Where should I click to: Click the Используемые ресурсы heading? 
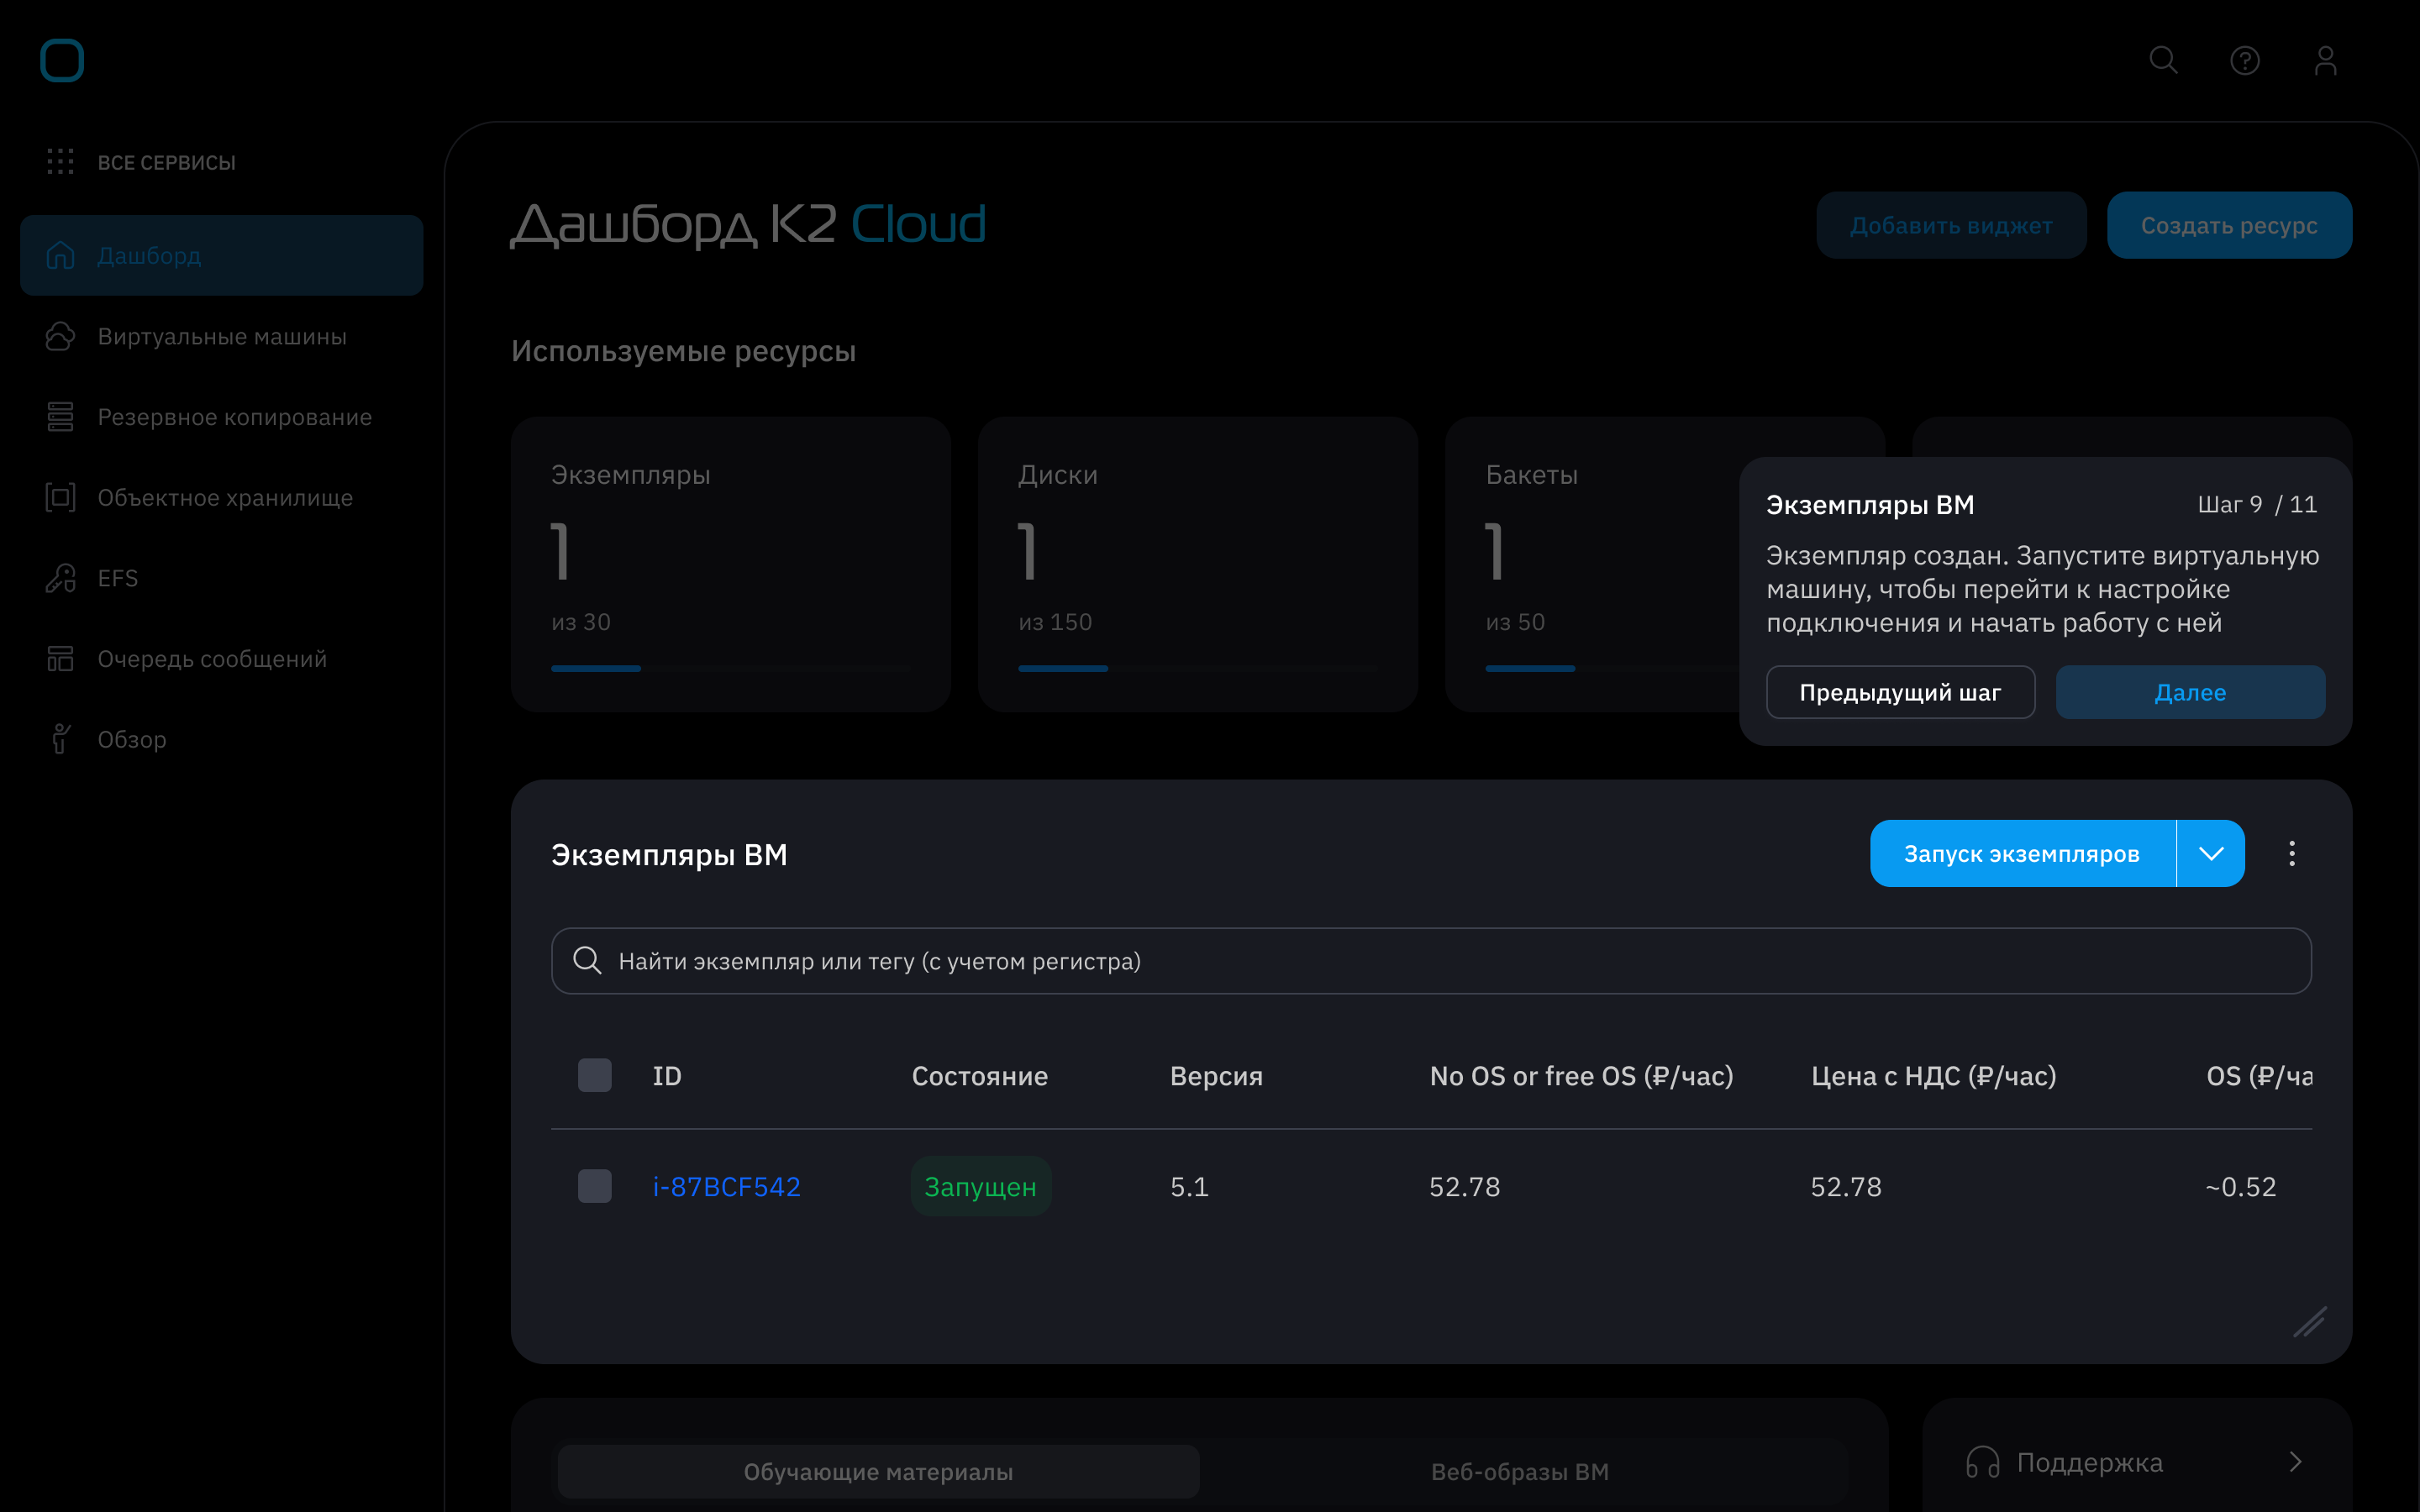[684, 351]
